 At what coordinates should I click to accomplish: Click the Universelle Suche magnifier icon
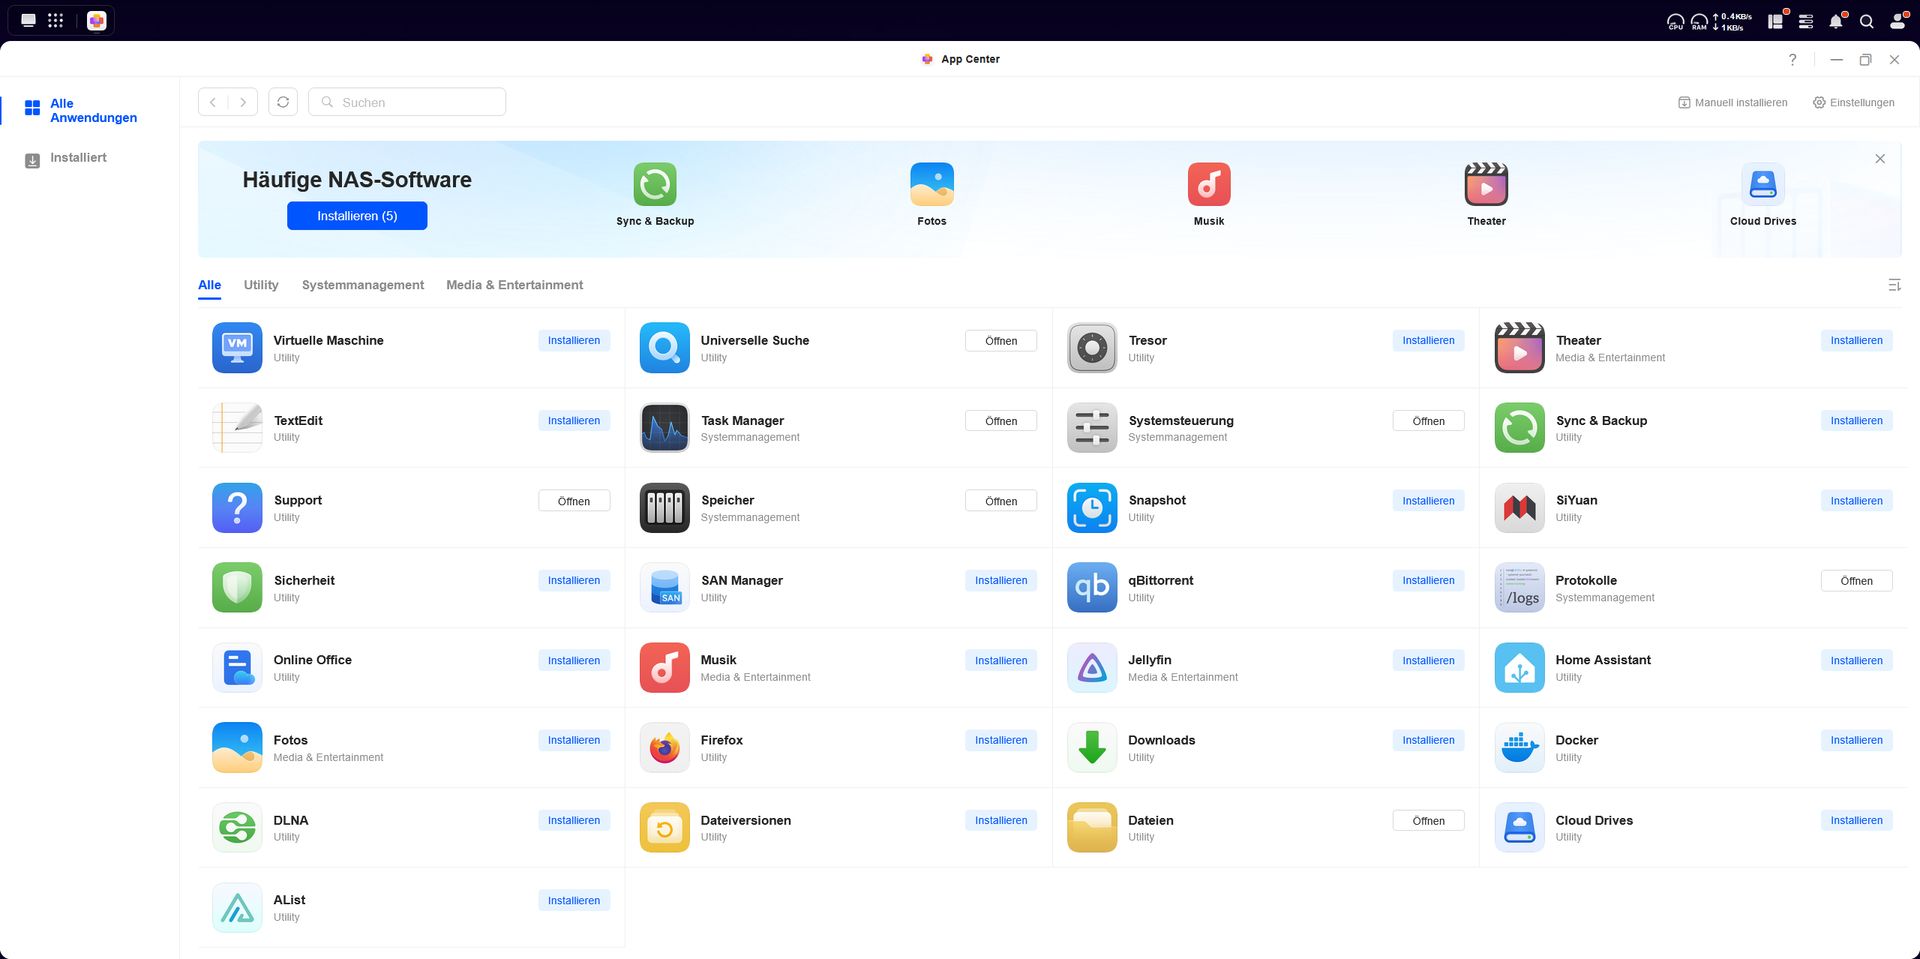[664, 348]
